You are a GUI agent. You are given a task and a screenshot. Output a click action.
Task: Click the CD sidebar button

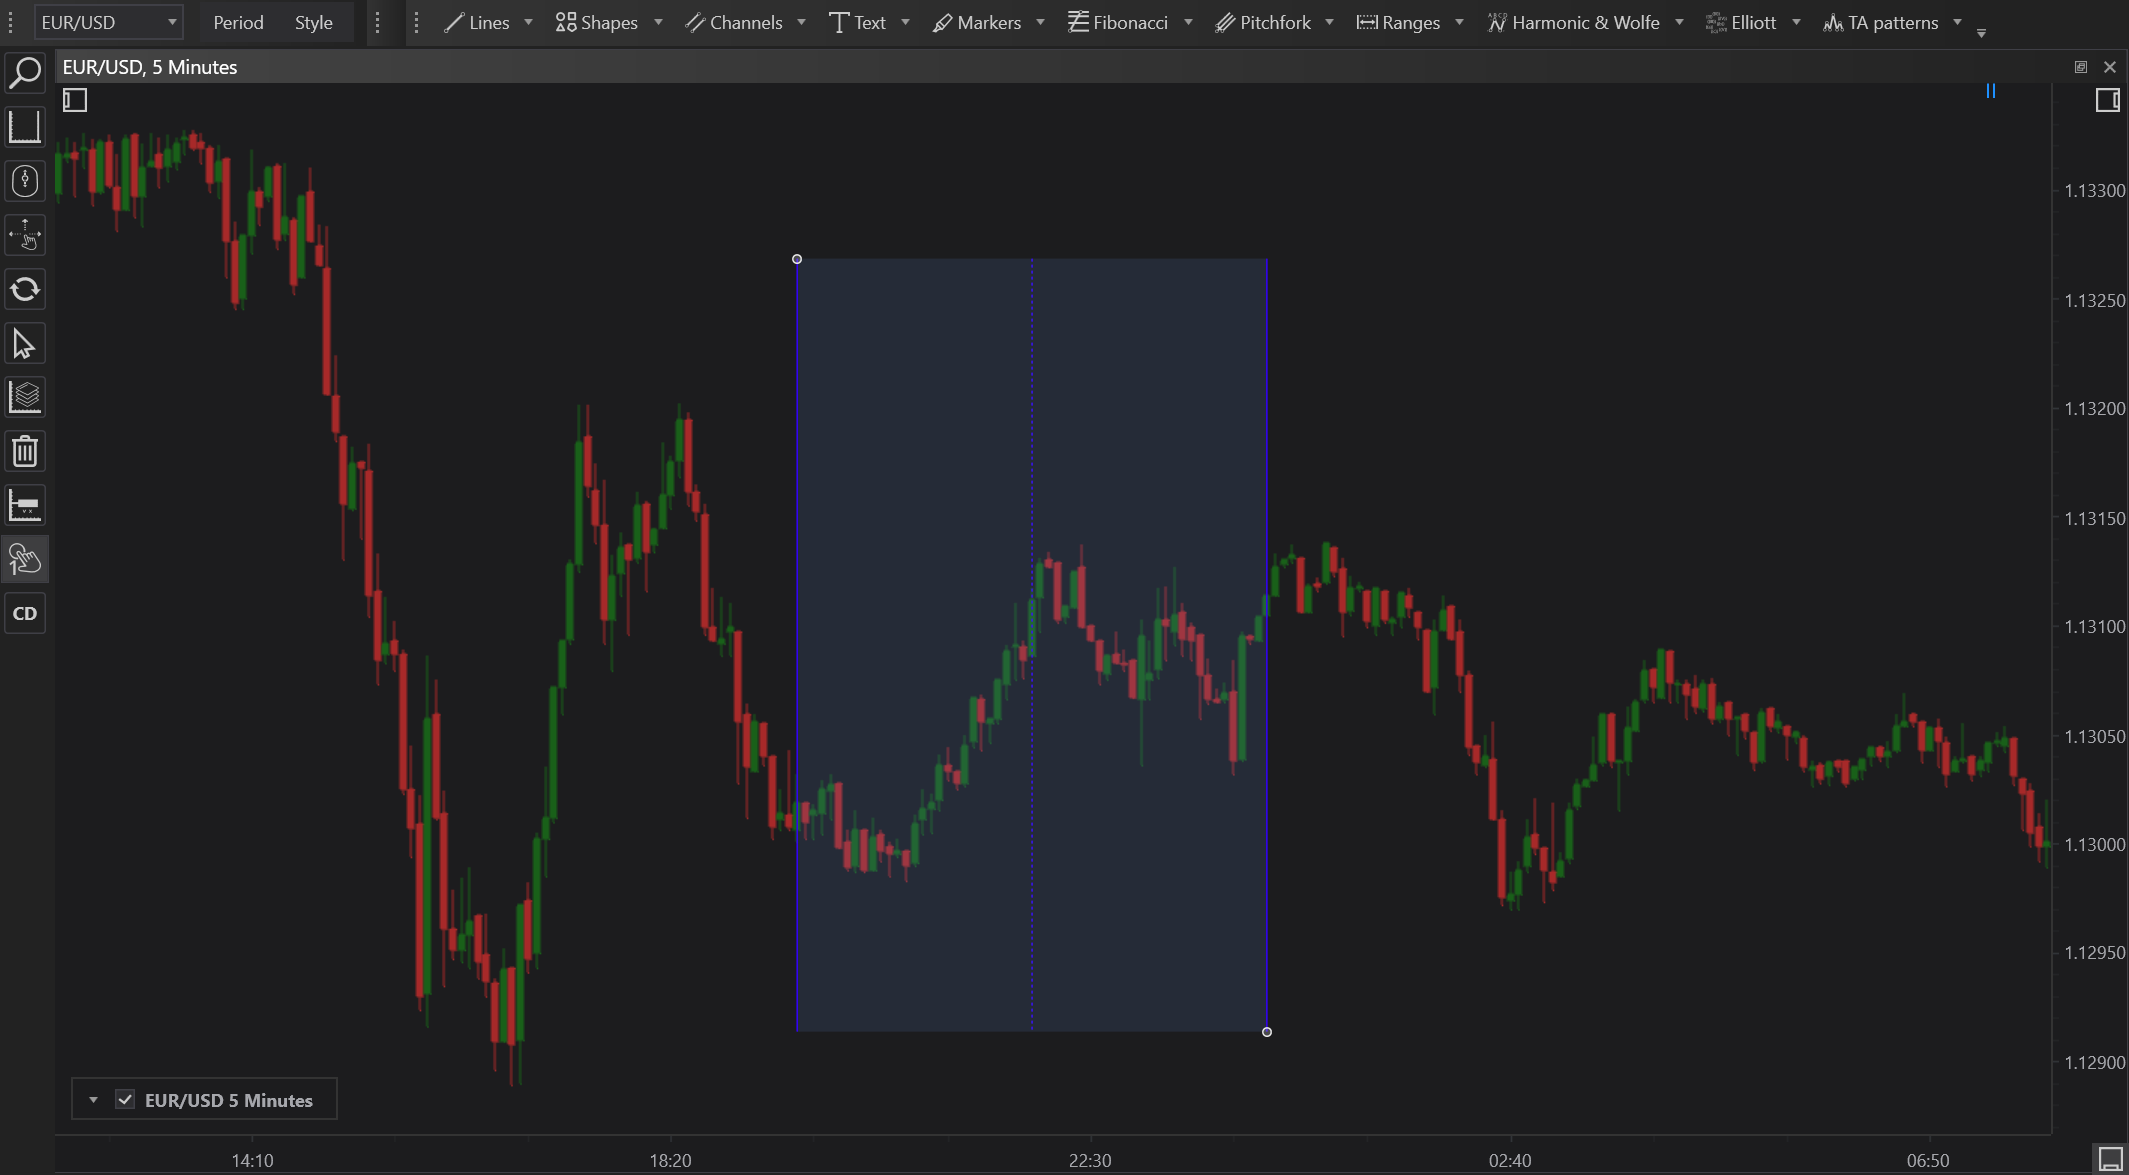[25, 613]
